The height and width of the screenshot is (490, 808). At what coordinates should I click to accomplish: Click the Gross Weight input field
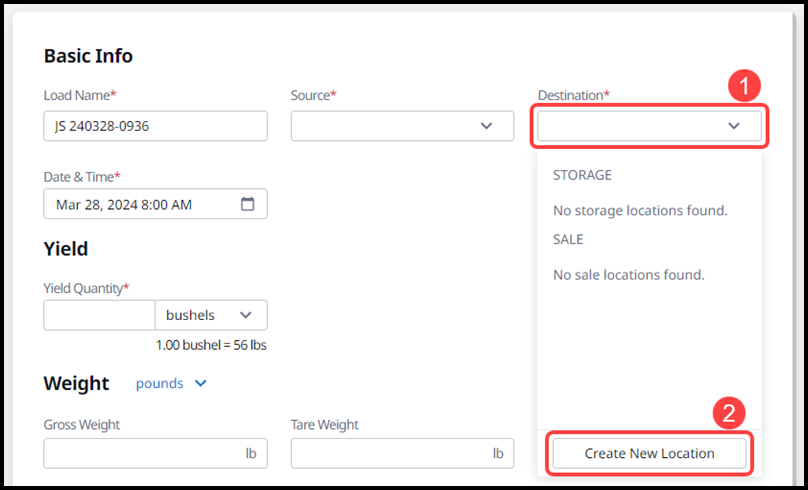[x=155, y=453]
